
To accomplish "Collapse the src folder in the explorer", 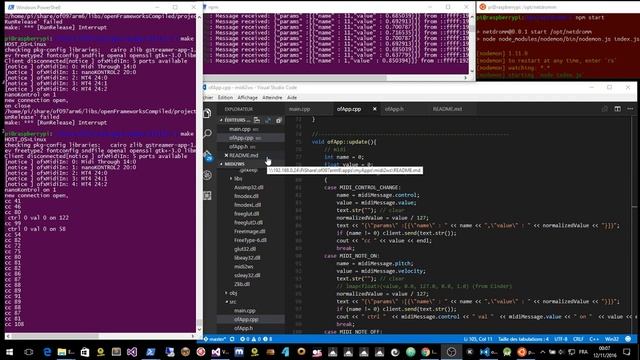I will click(227, 302).
